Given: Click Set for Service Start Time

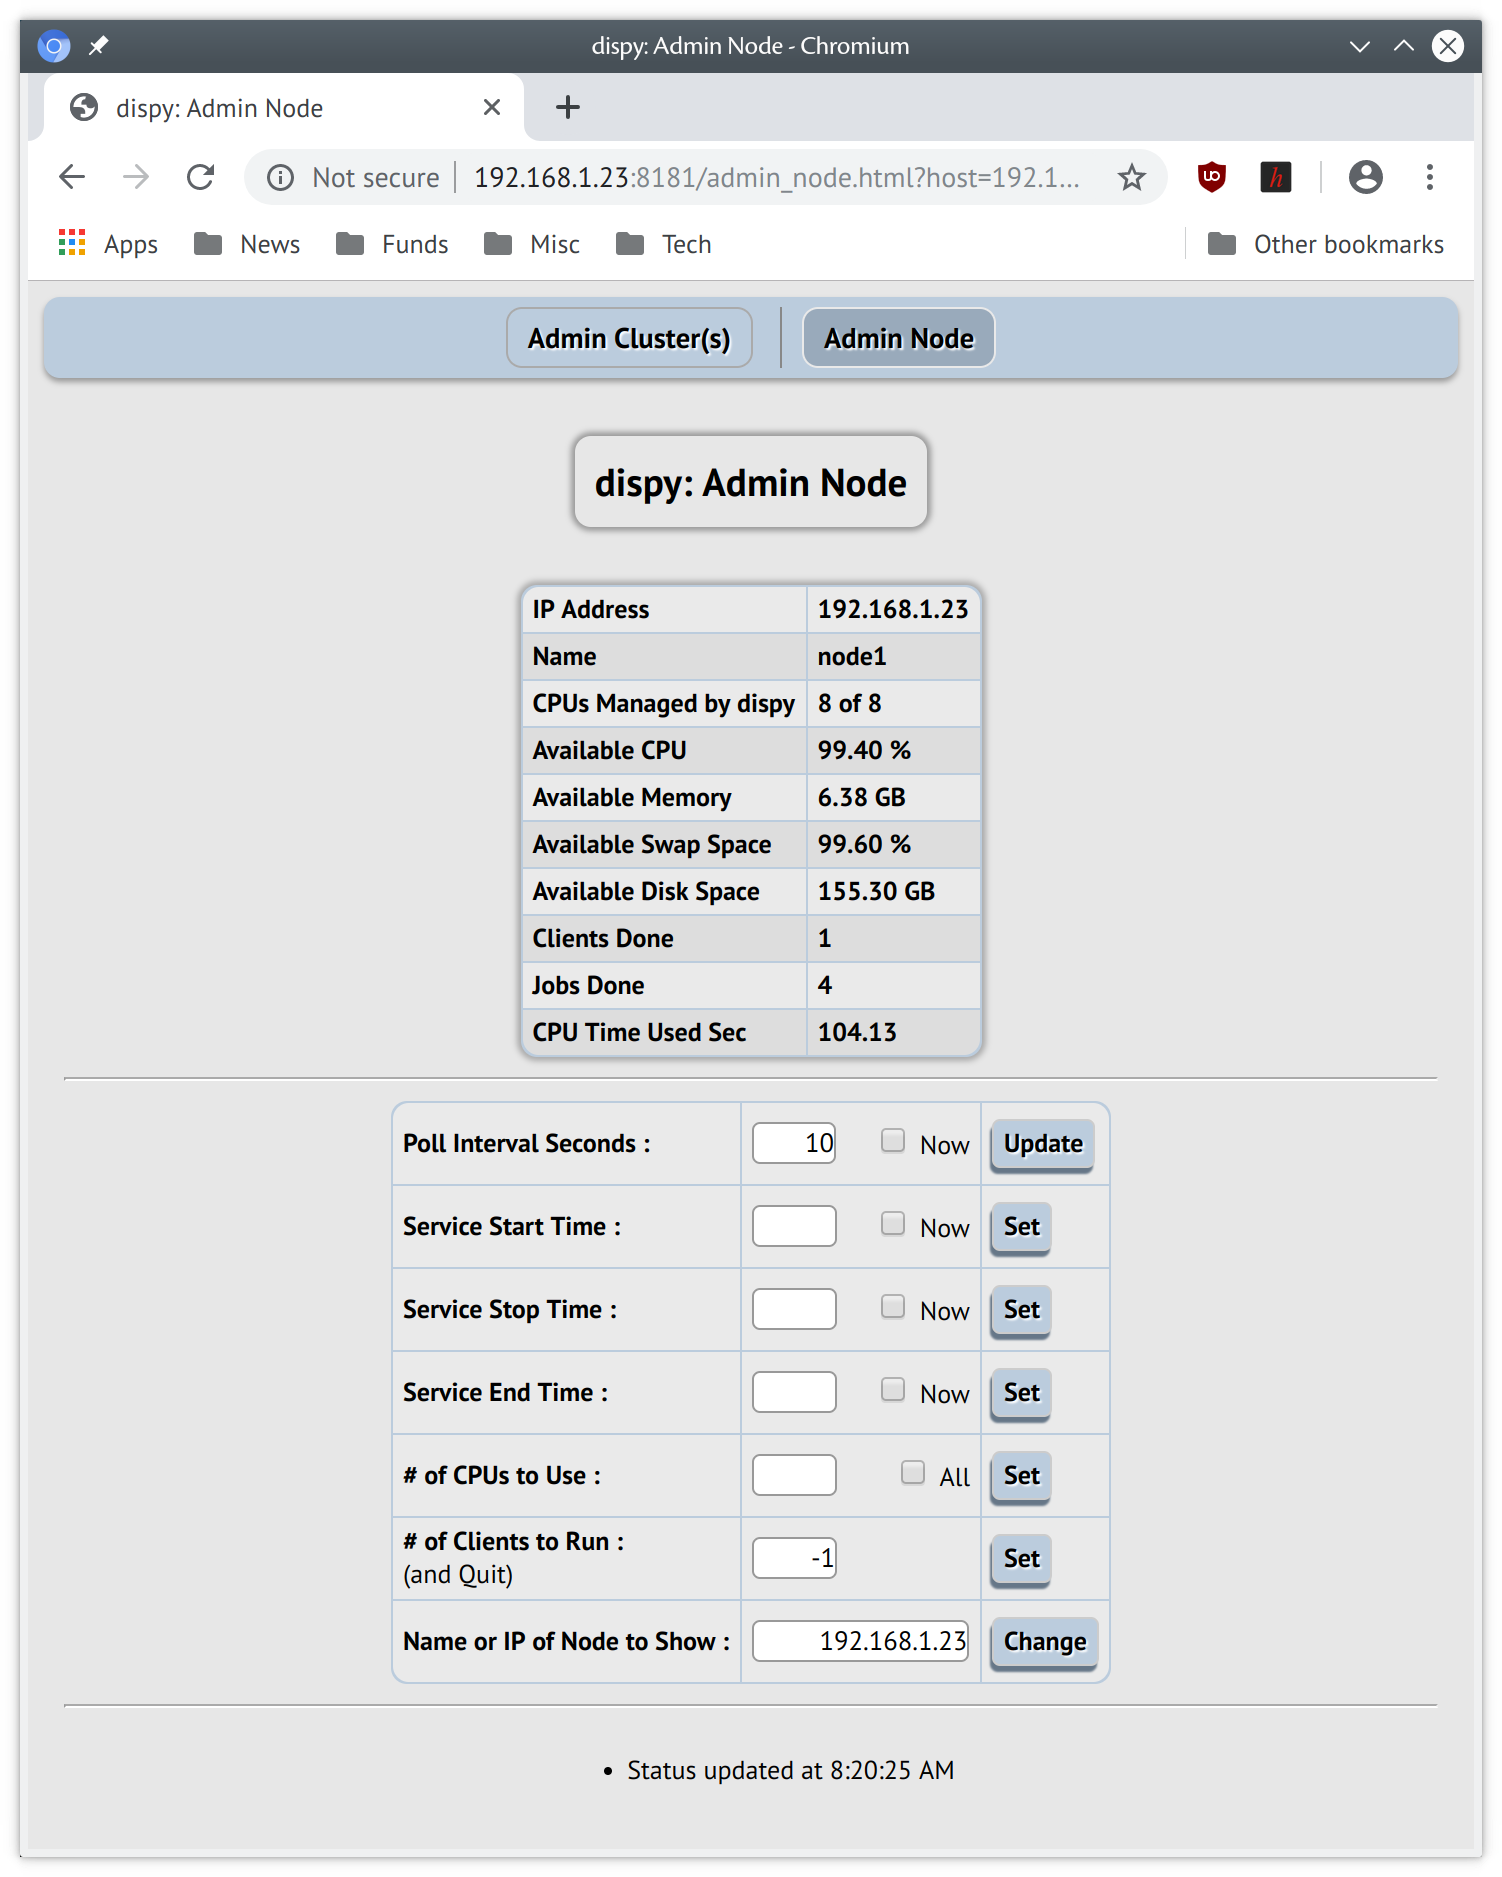Looking at the screenshot, I should [1021, 1227].
